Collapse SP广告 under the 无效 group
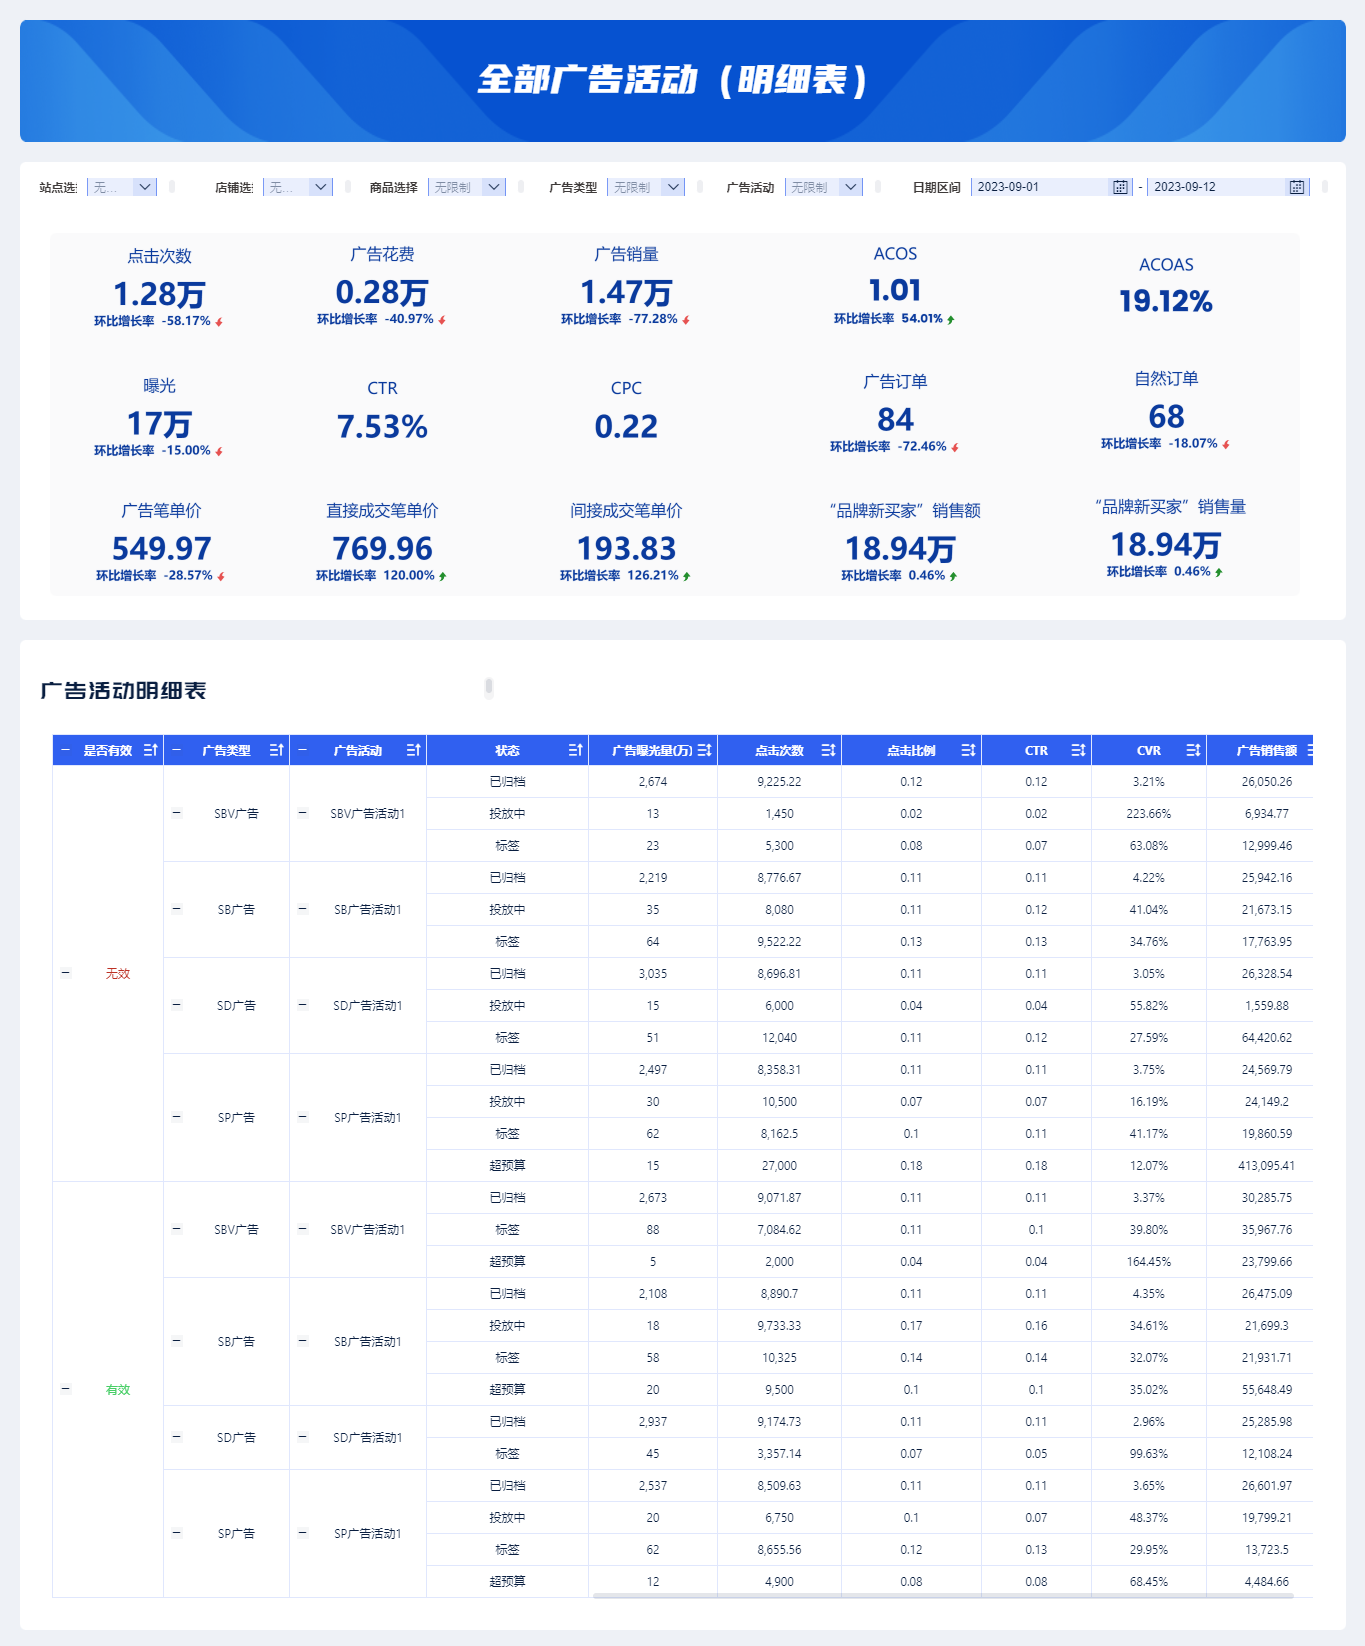The image size is (1365, 1646). click(x=177, y=1117)
